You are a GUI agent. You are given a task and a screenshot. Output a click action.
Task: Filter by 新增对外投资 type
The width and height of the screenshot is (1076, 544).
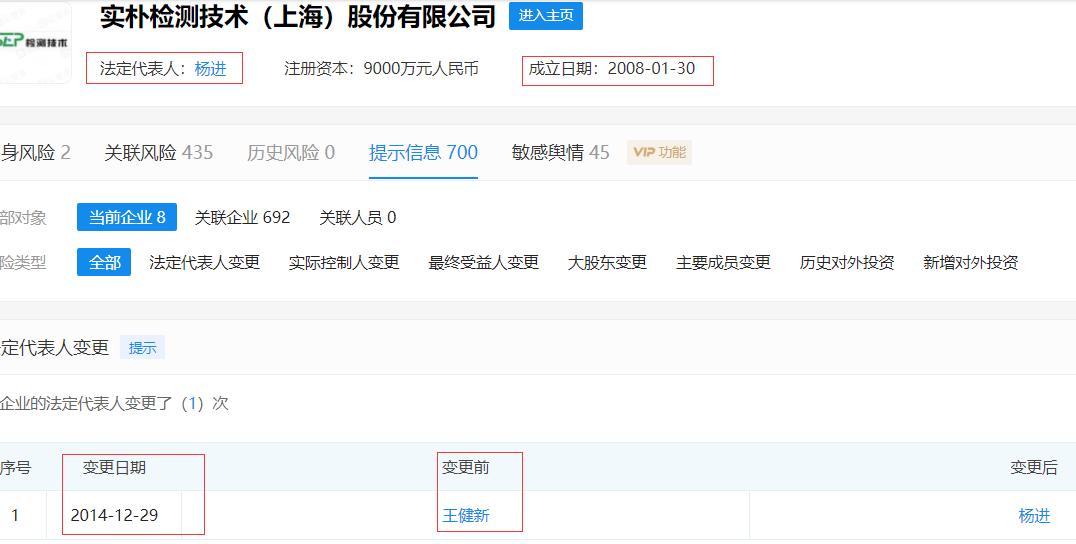(x=970, y=262)
